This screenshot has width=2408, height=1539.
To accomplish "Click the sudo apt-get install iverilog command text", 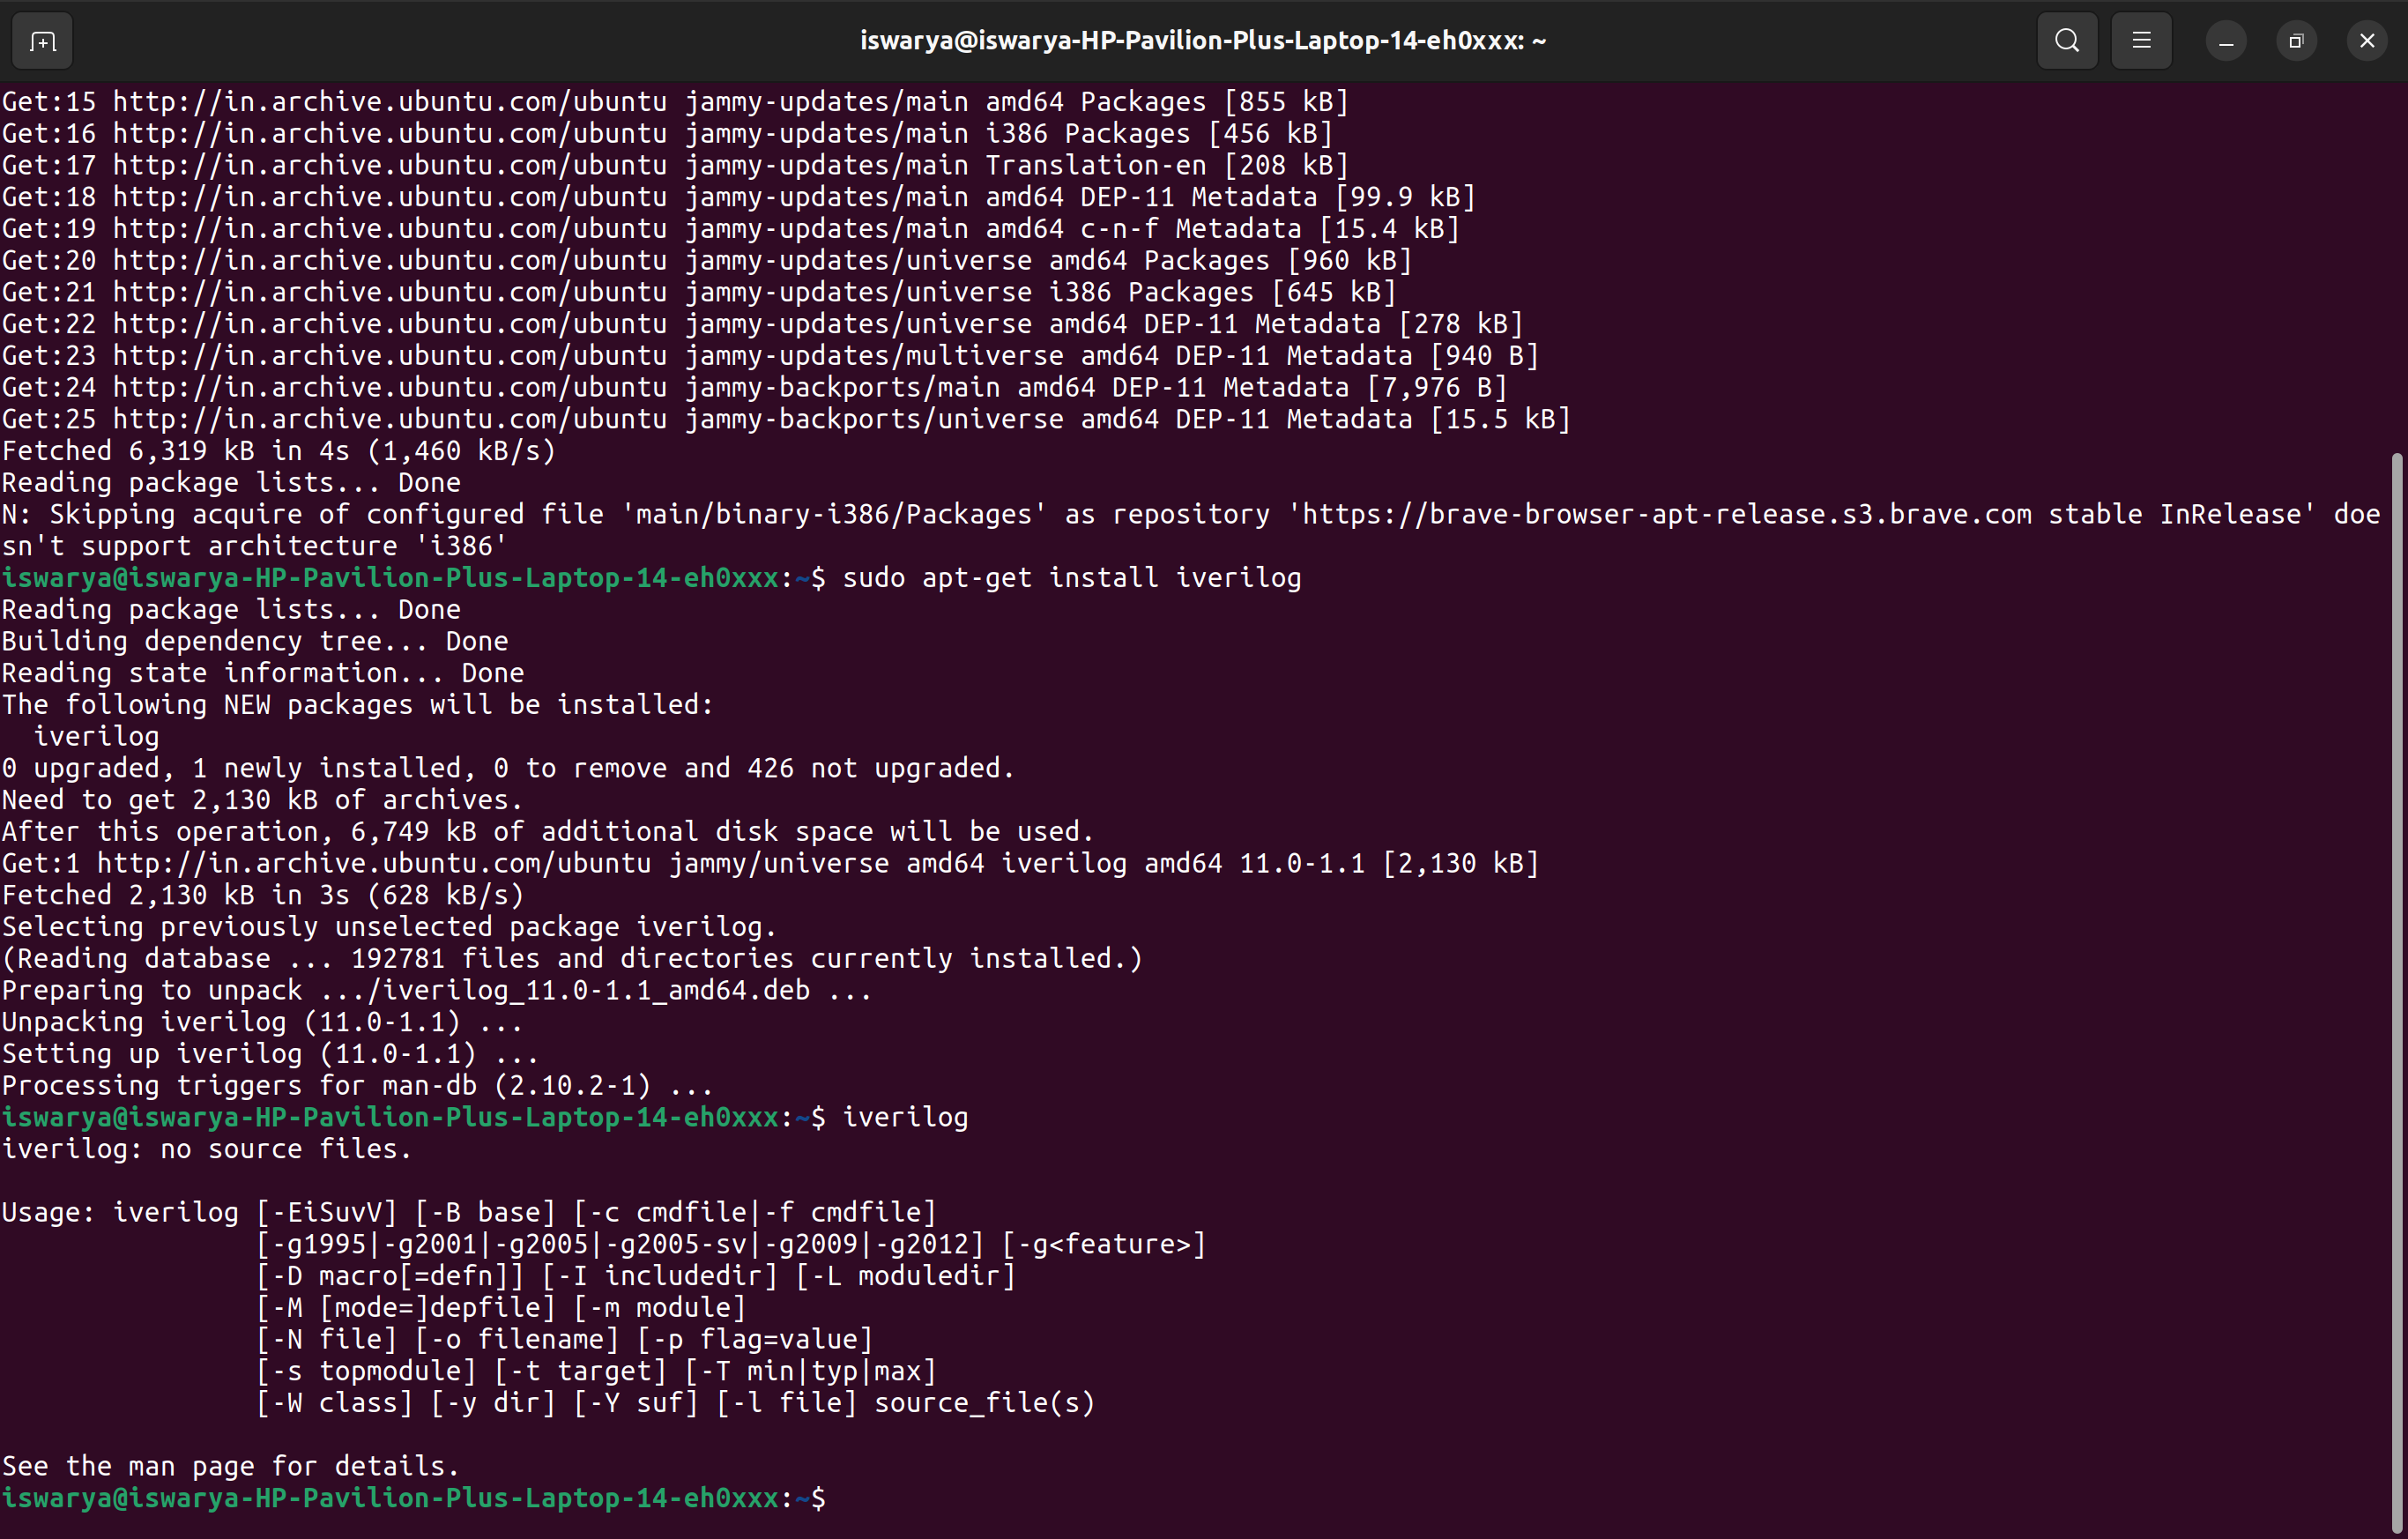I will pos(1070,577).
